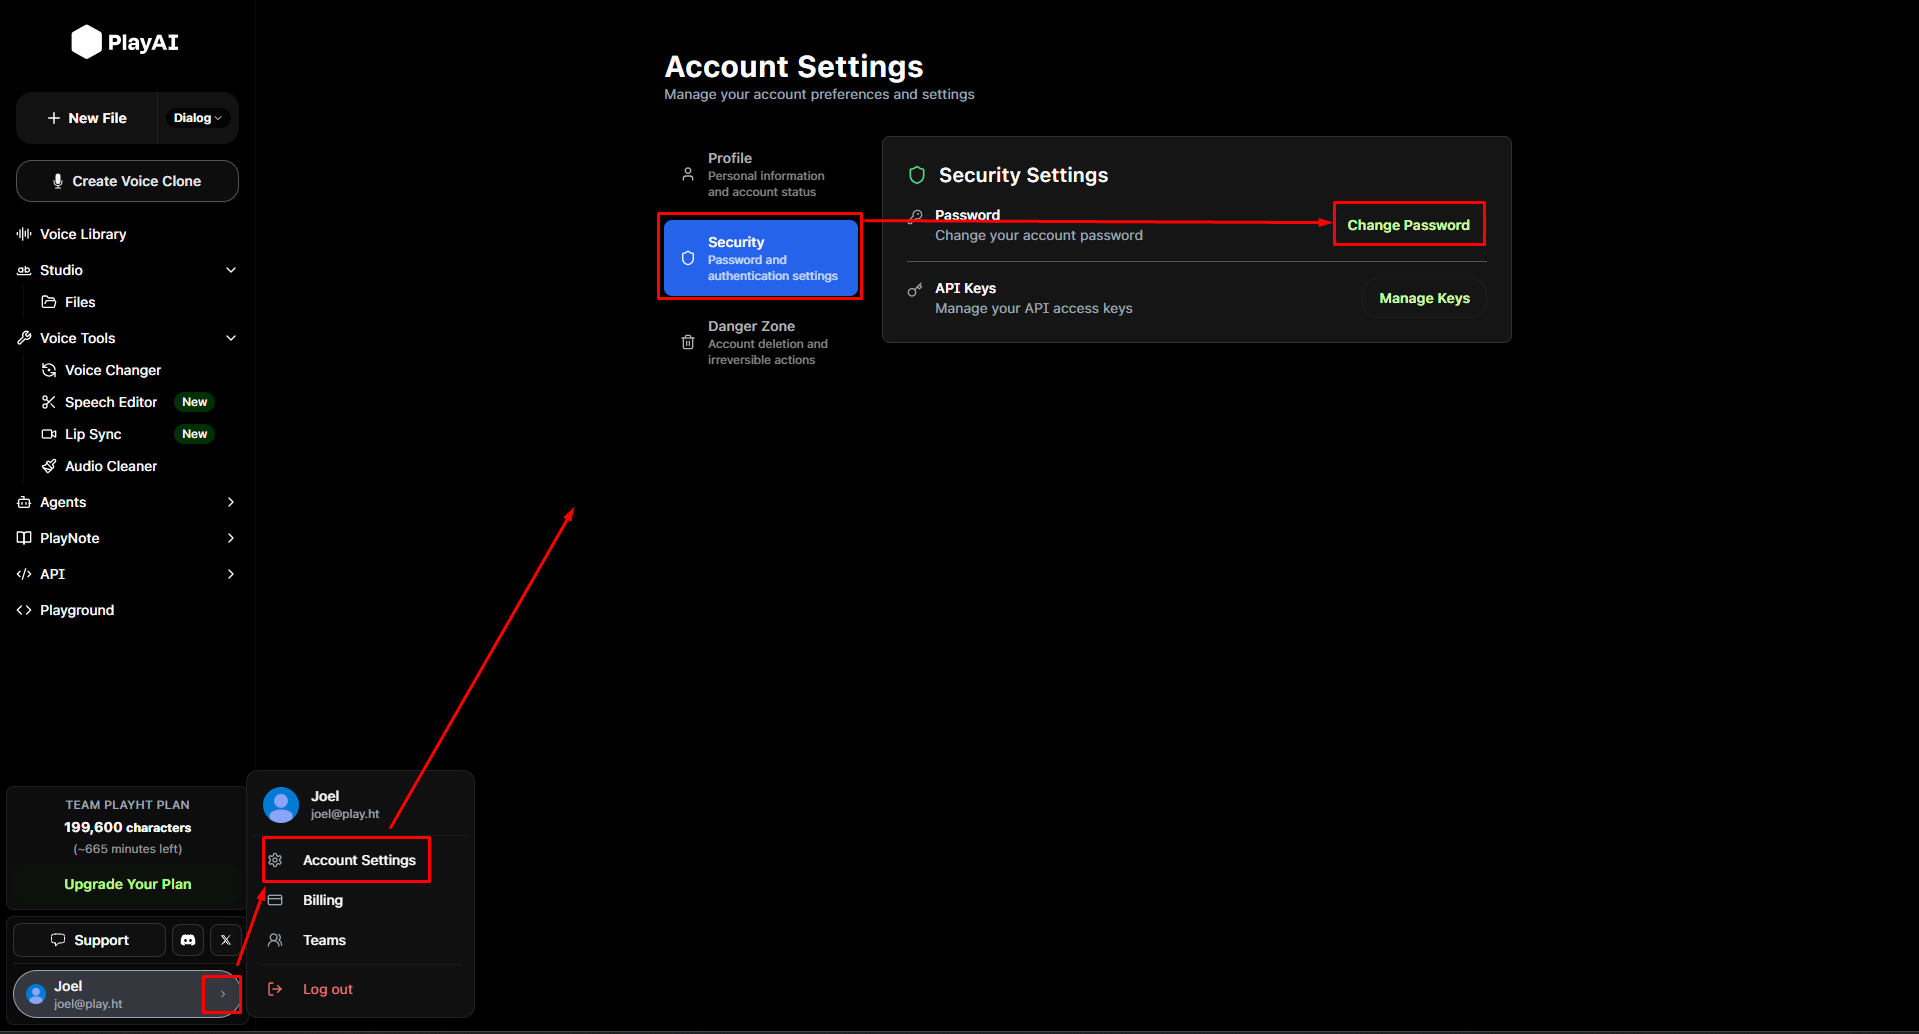Switch to the Profile settings tab
Image resolution: width=1919 pixels, height=1034 pixels.
click(x=761, y=174)
